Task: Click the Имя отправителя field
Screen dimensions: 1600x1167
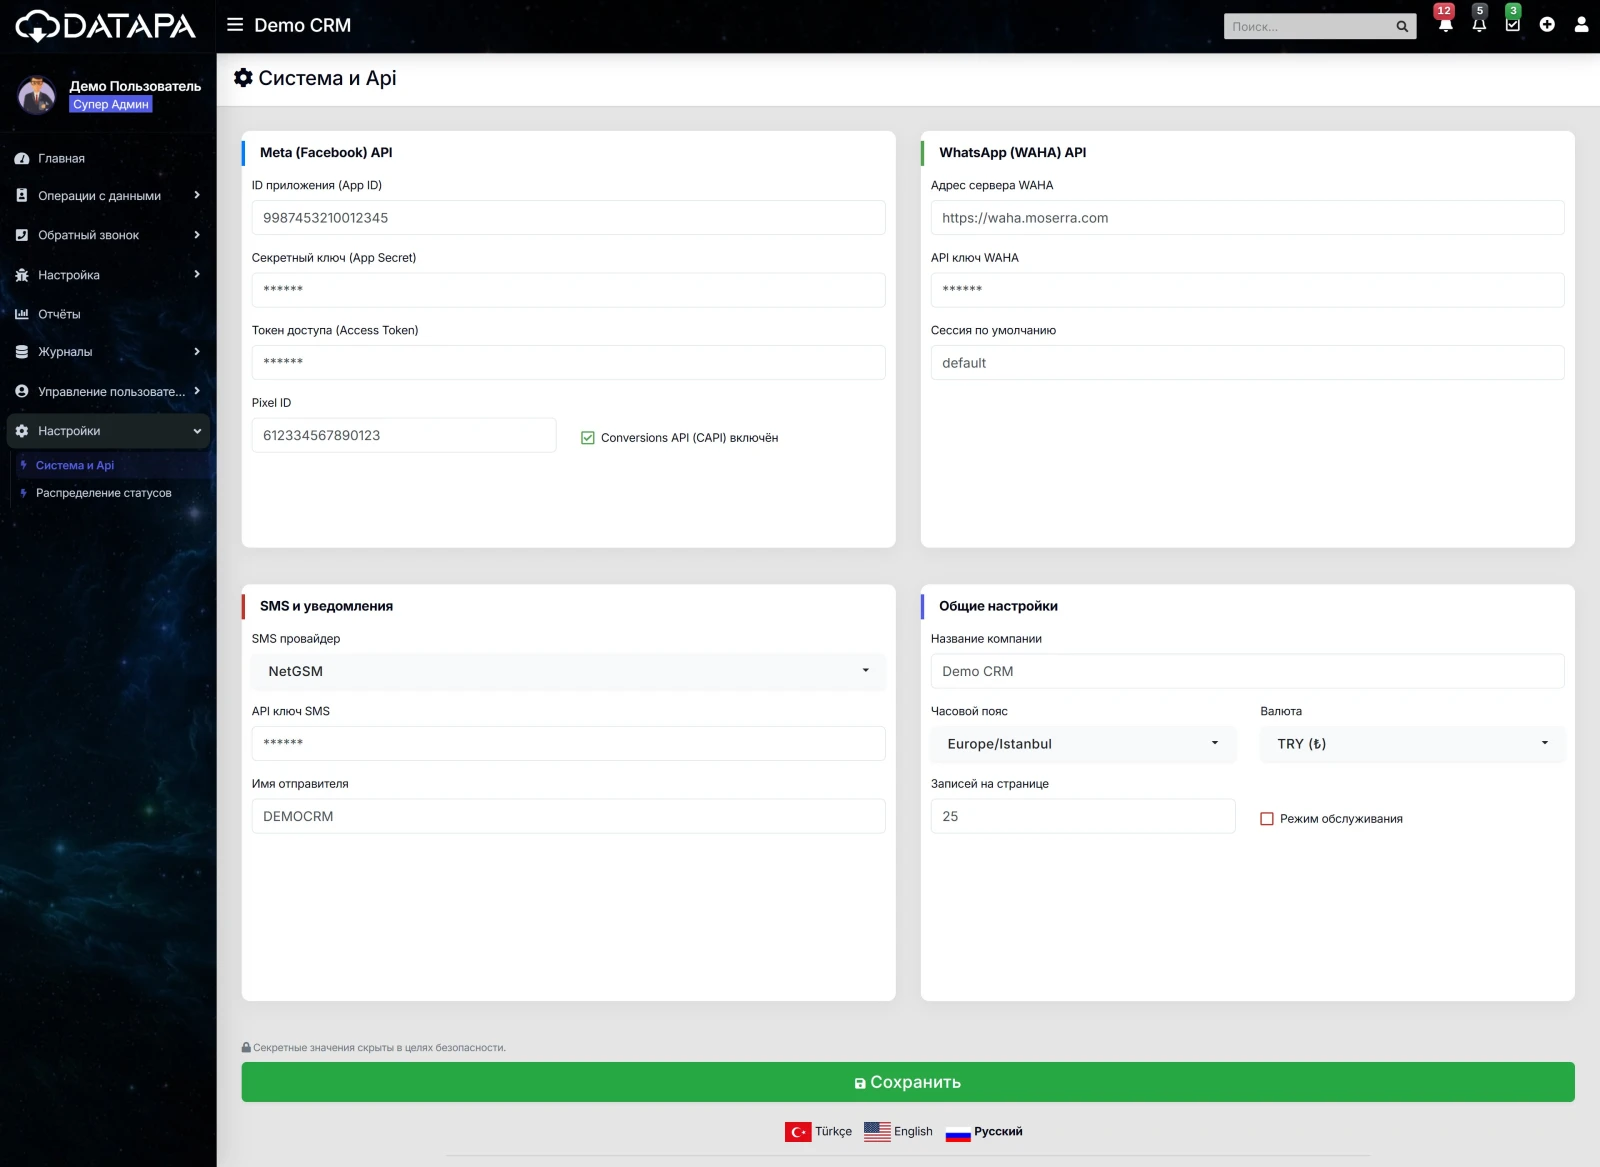Action: click(x=568, y=816)
